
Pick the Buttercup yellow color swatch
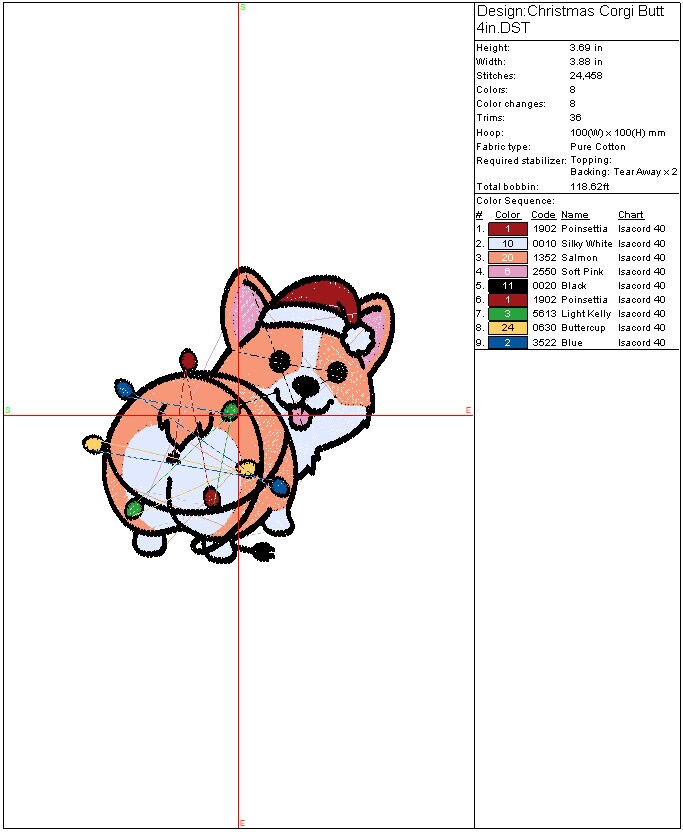[x=507, y=328]
